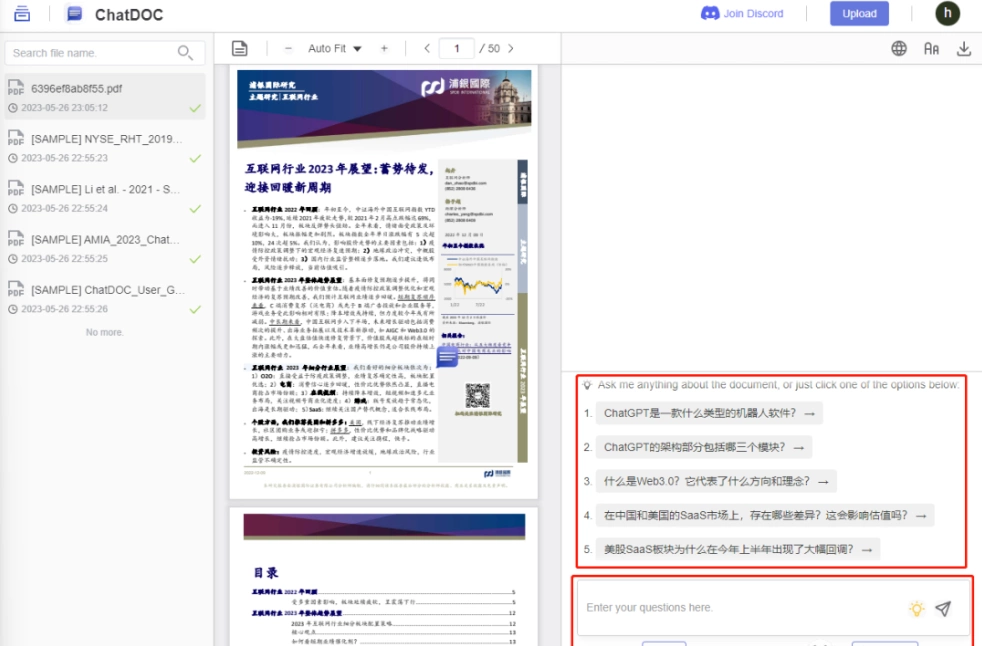
Task: Focus the Search file name field
Action: 105,53
